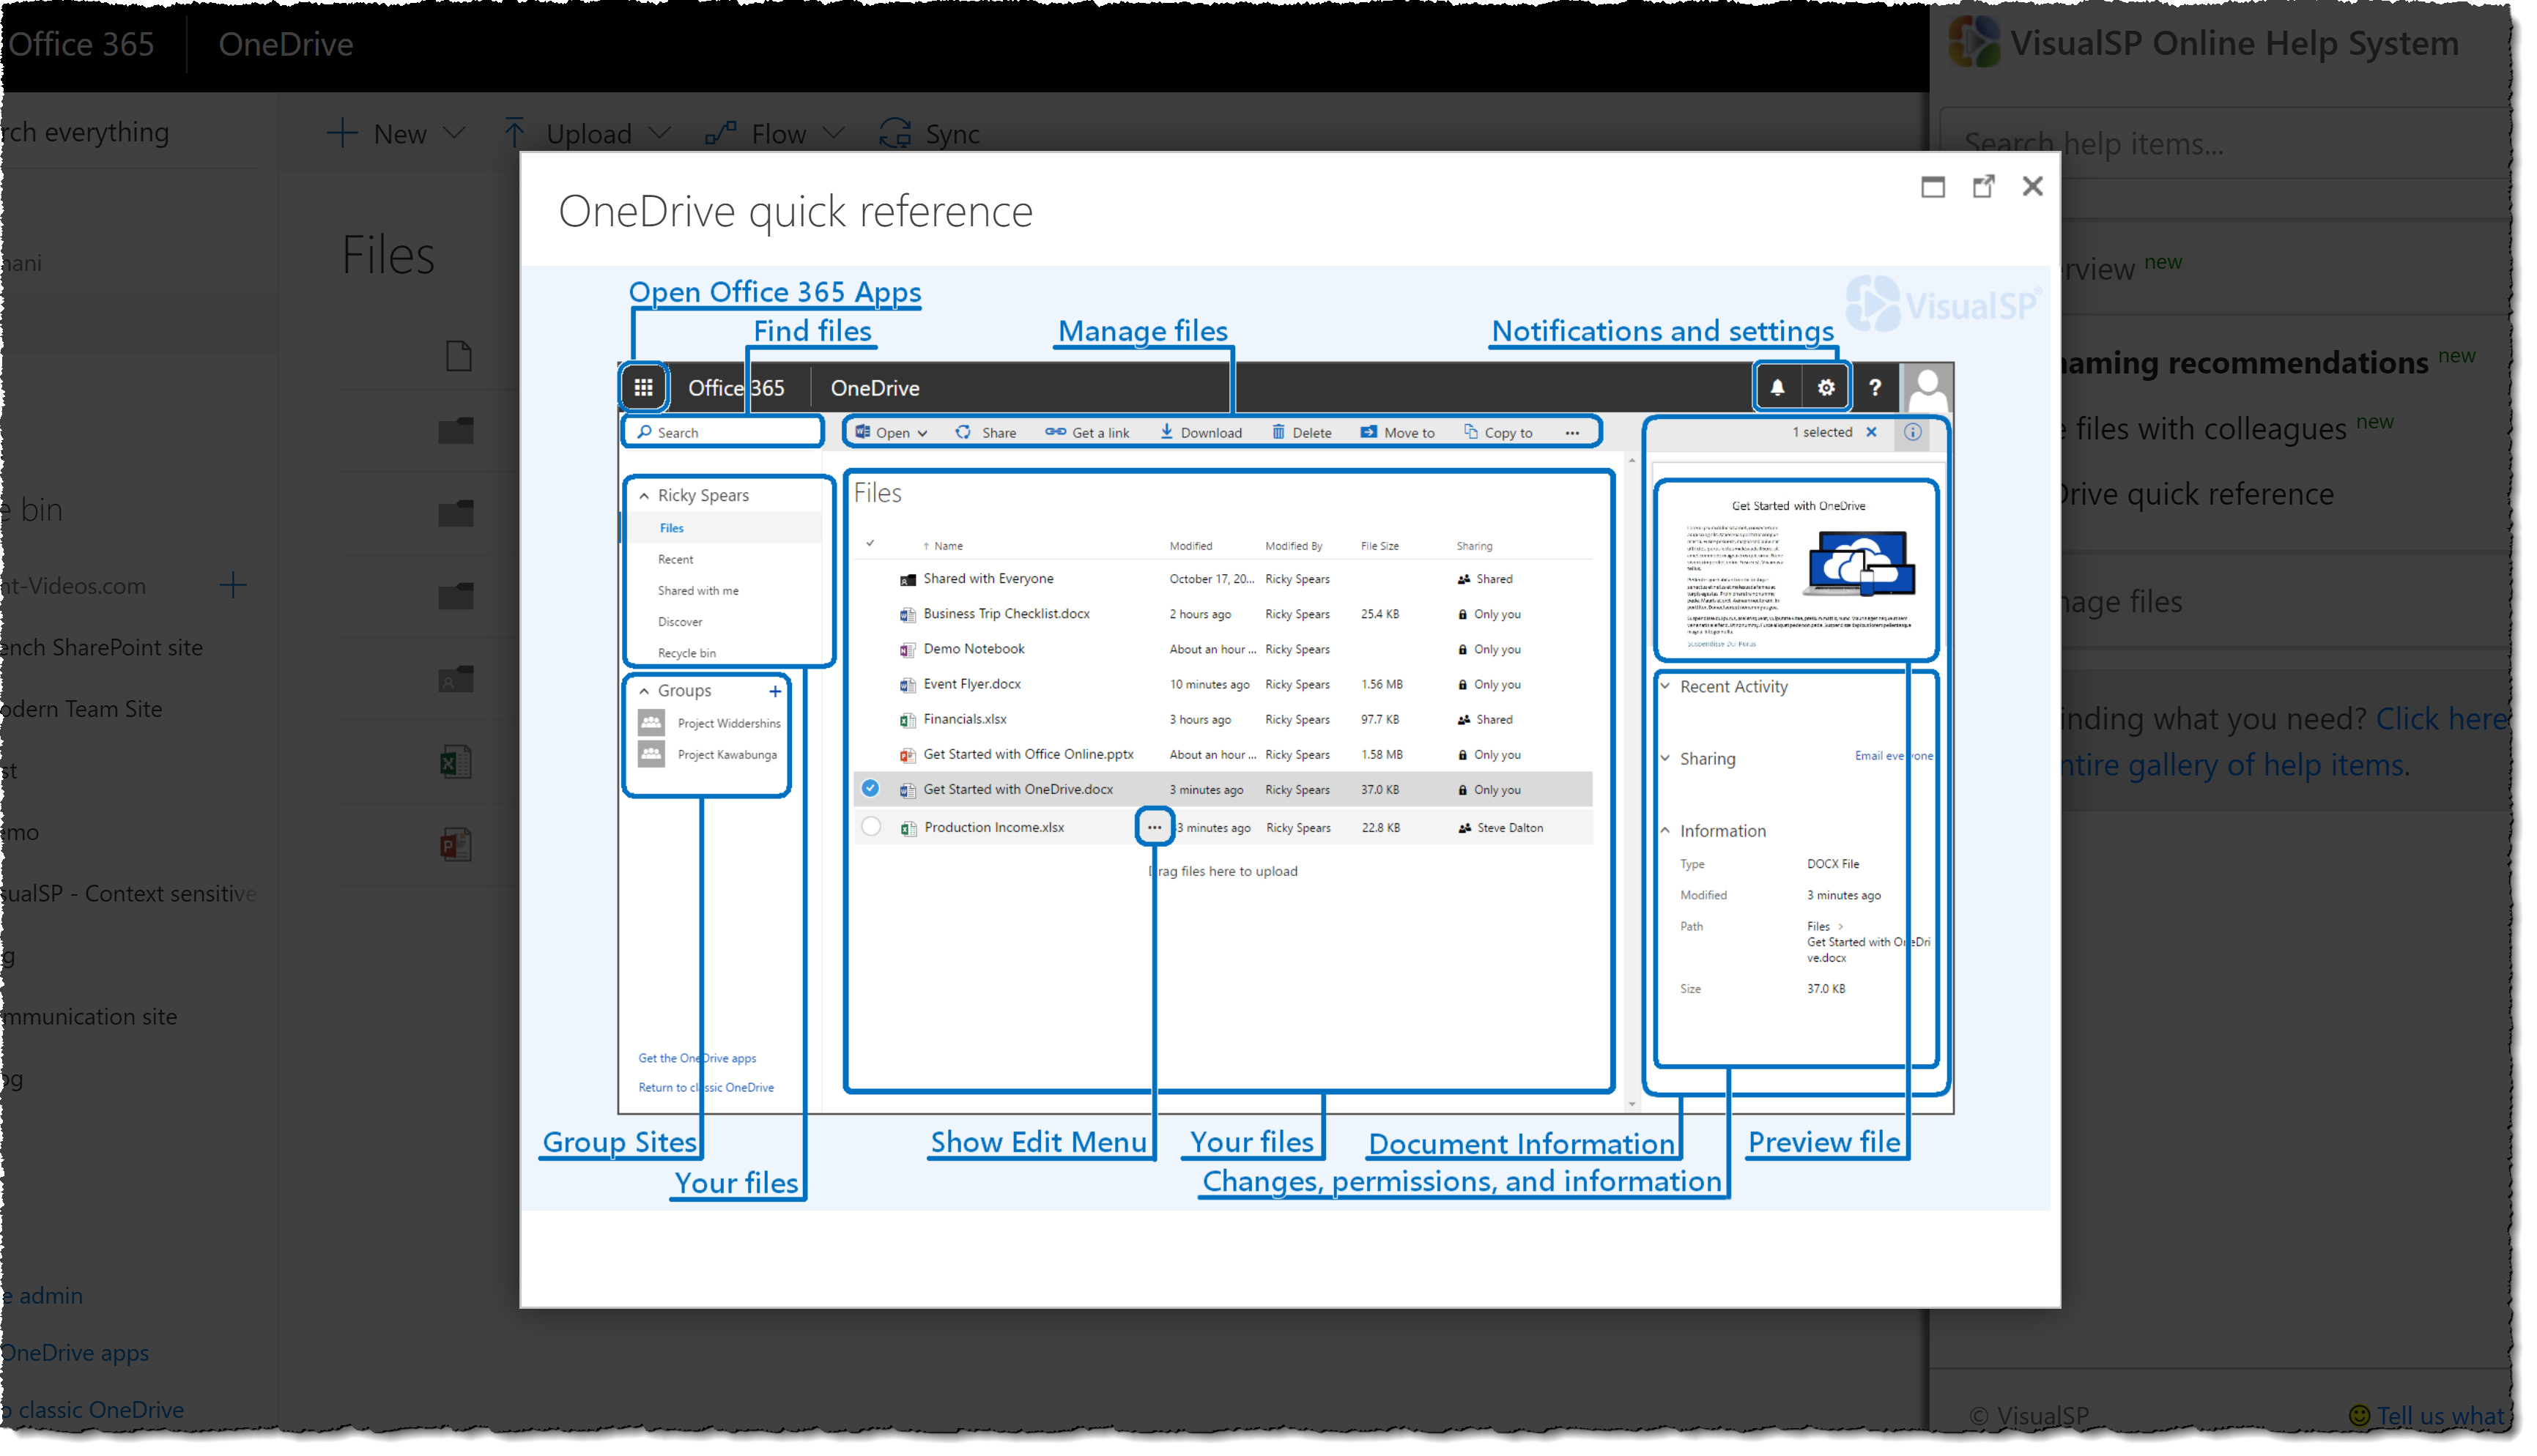Click the Share toolbar button

(x=987, y=434)
